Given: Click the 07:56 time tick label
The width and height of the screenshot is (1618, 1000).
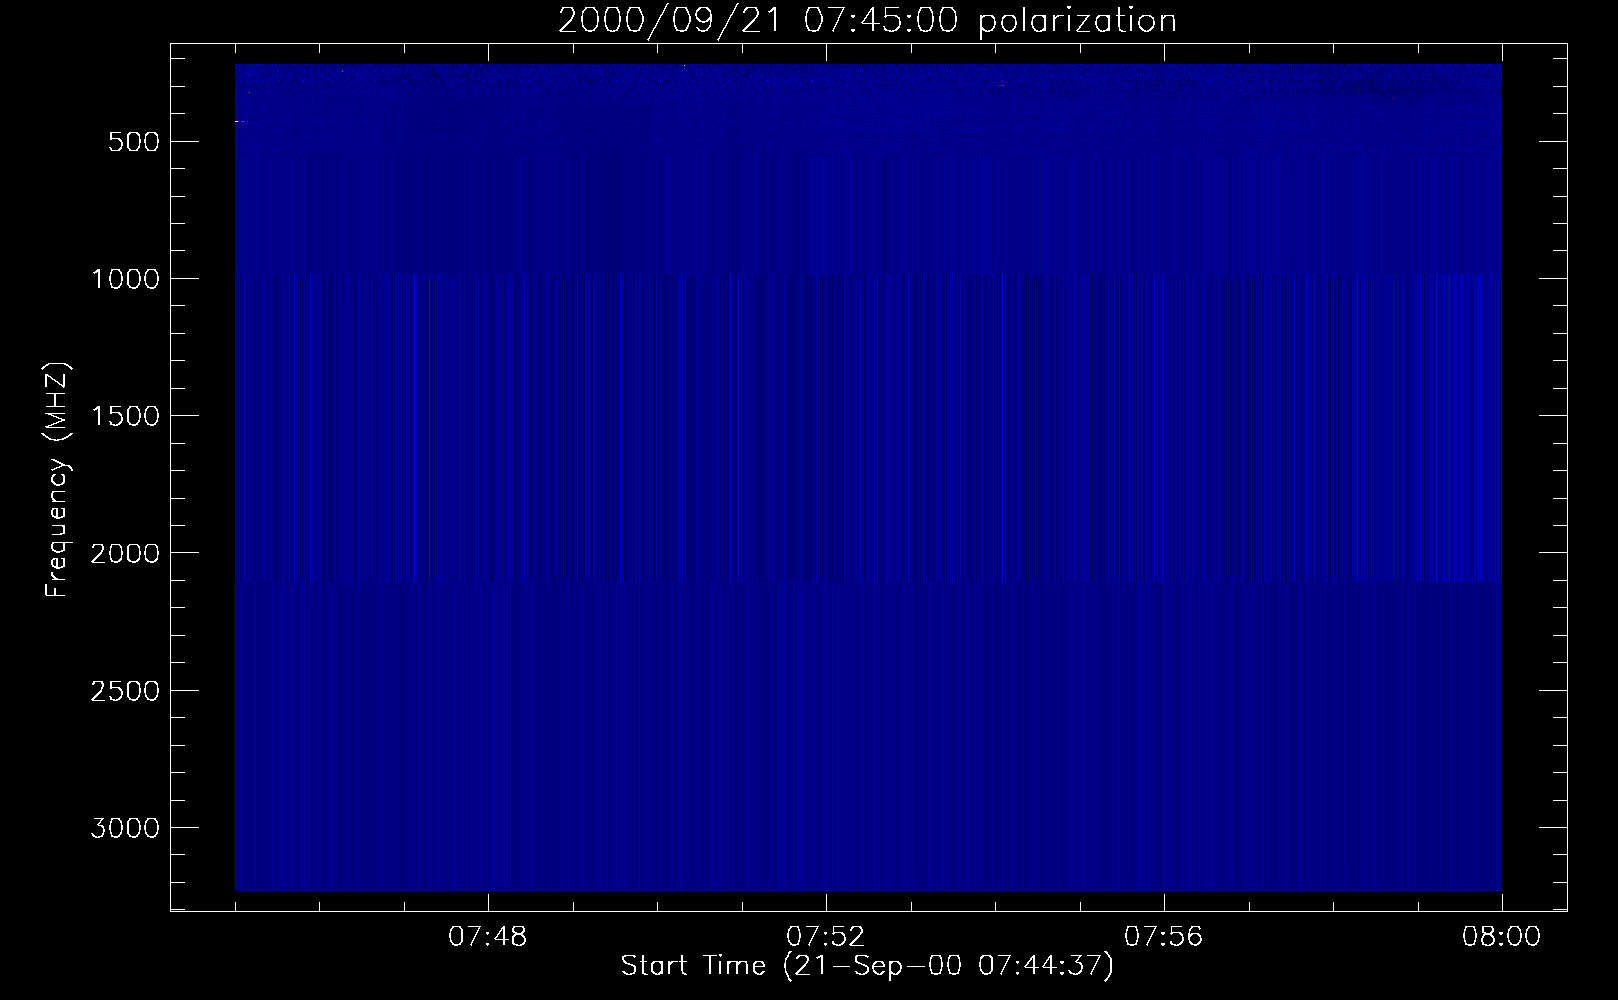Looking at the screenshot, I should [x=1163, y=938].
